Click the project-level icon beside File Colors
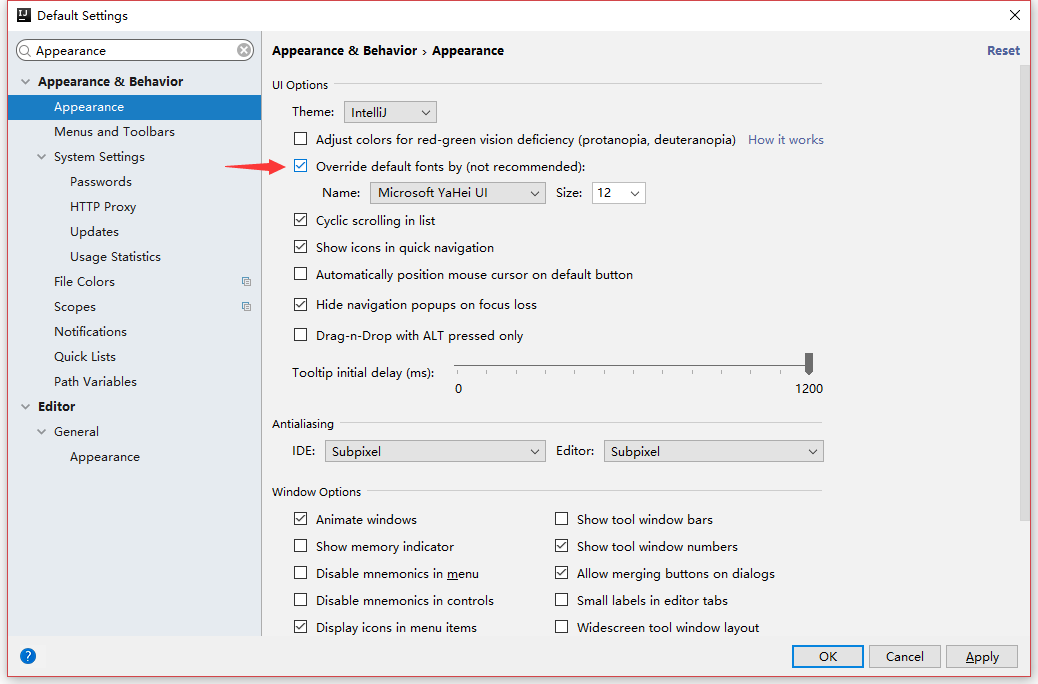The height and width of the screenshot is (684, 1038). tap(246, 282)
